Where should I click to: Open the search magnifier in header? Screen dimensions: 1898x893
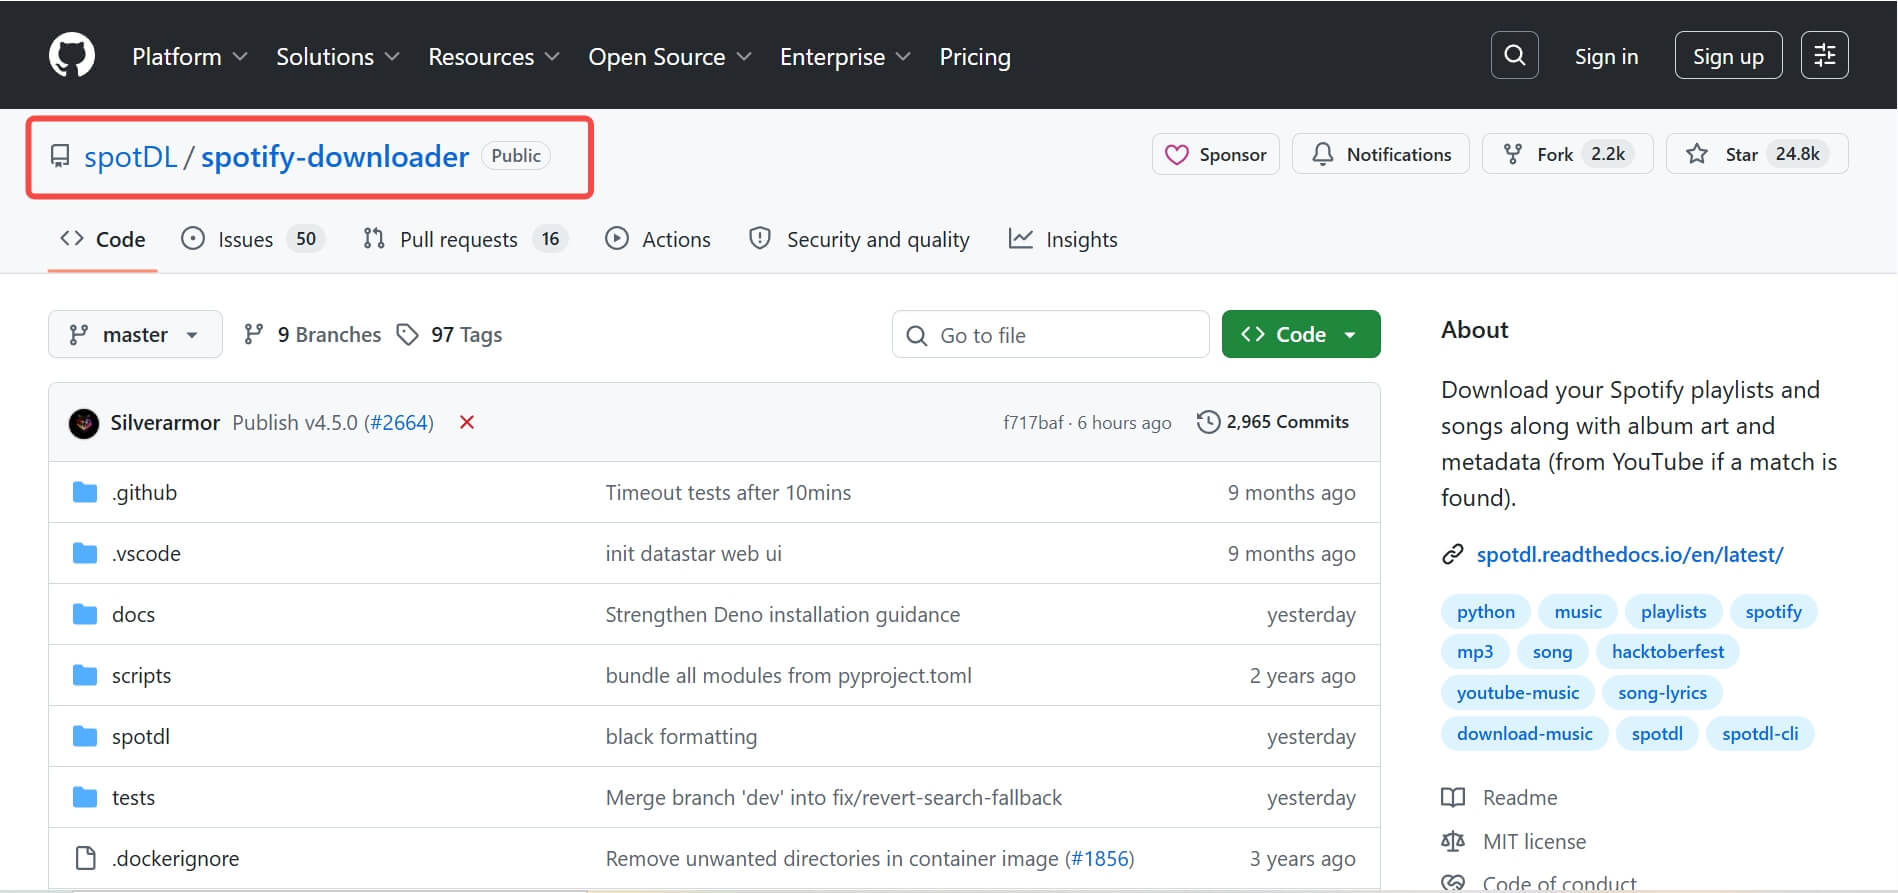tap(1514, 55)
